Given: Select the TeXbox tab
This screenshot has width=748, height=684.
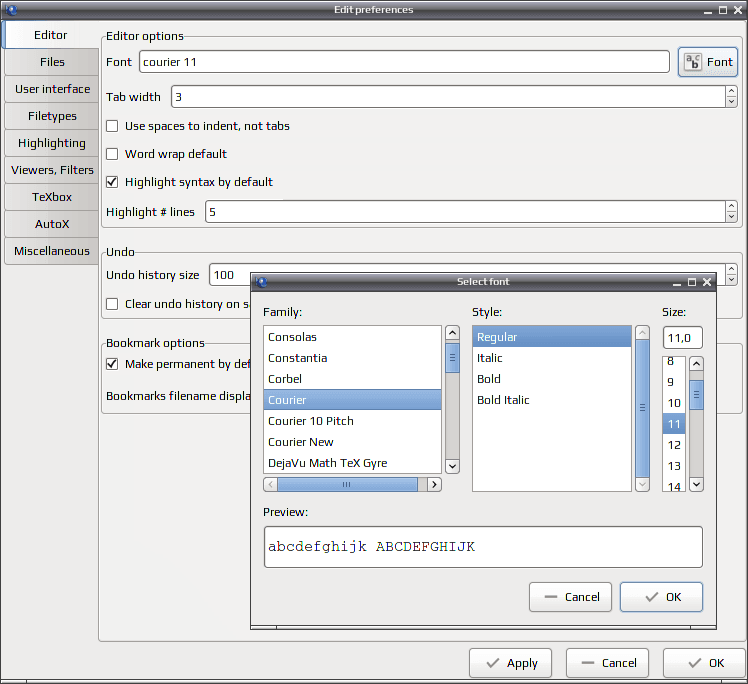Looking at the screenshot, I should click(52, 197).
